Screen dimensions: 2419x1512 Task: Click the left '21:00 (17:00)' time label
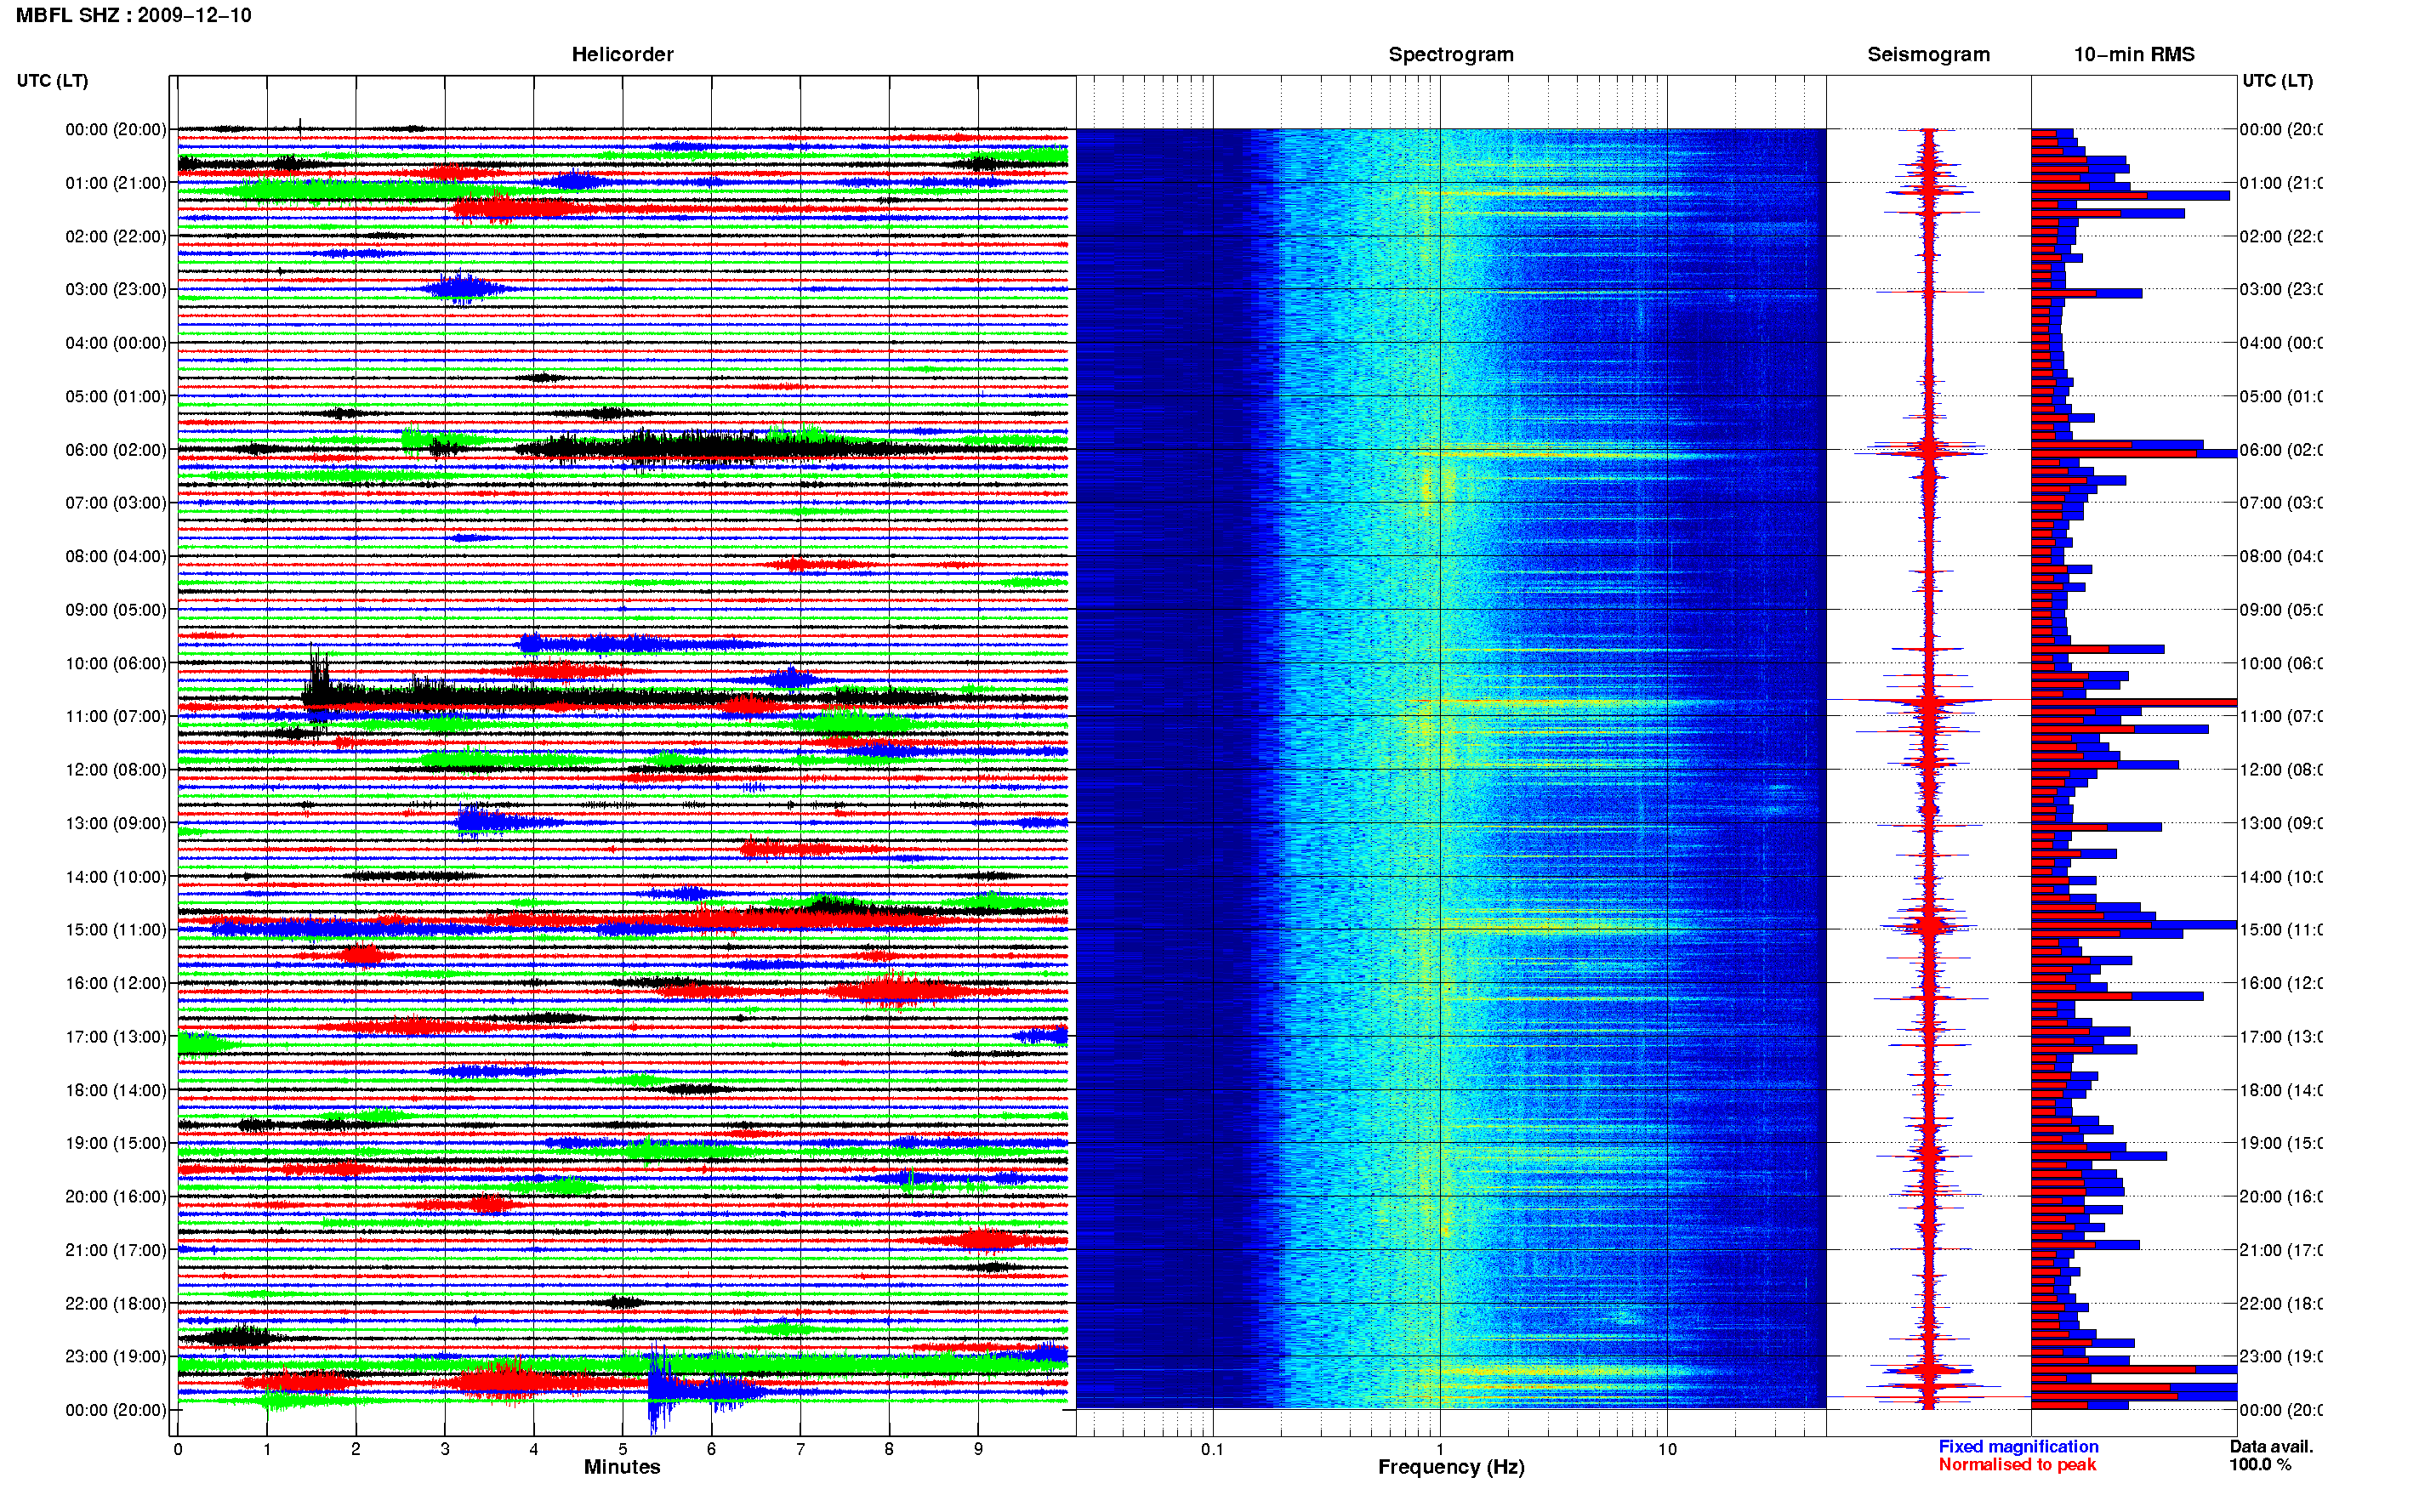[116, 1250]
